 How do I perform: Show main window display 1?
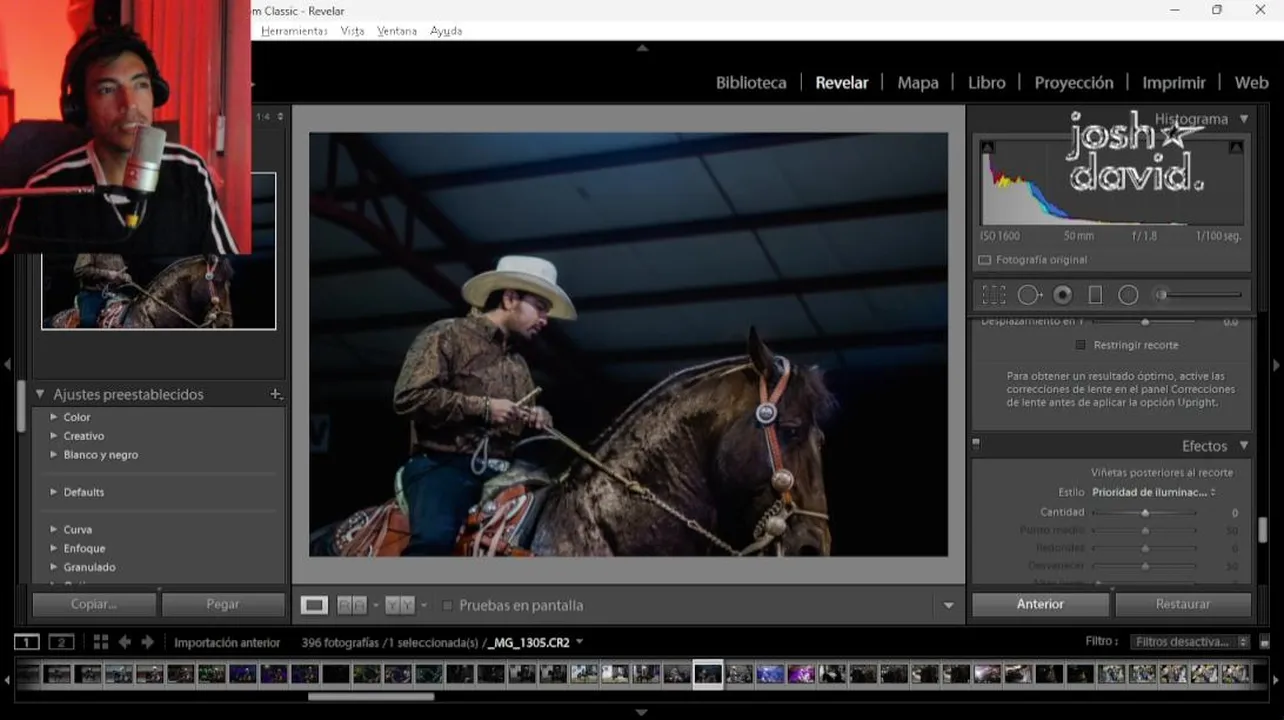coord(27,642)
